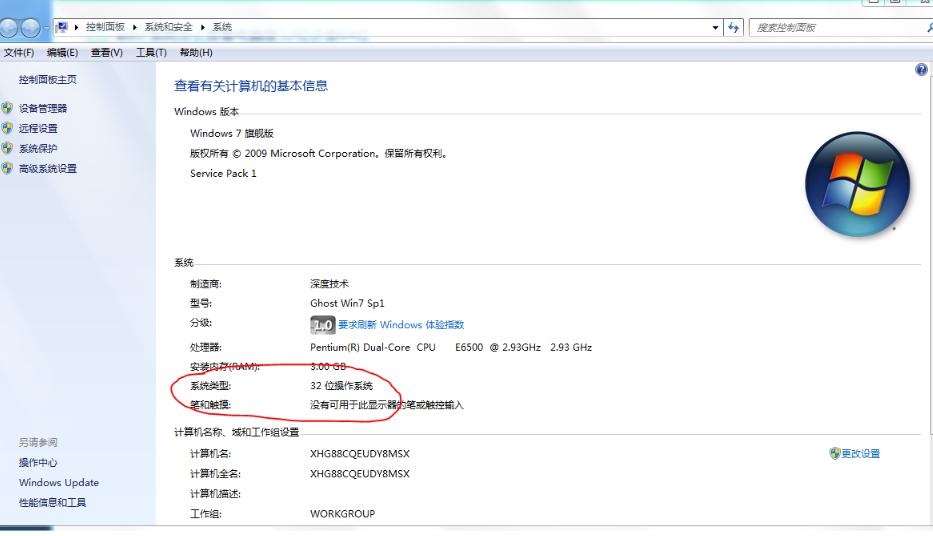Click 系统 breadcrumb in address bar
Viewport: 933px width, 536px height.
click(x=222, y=27)
